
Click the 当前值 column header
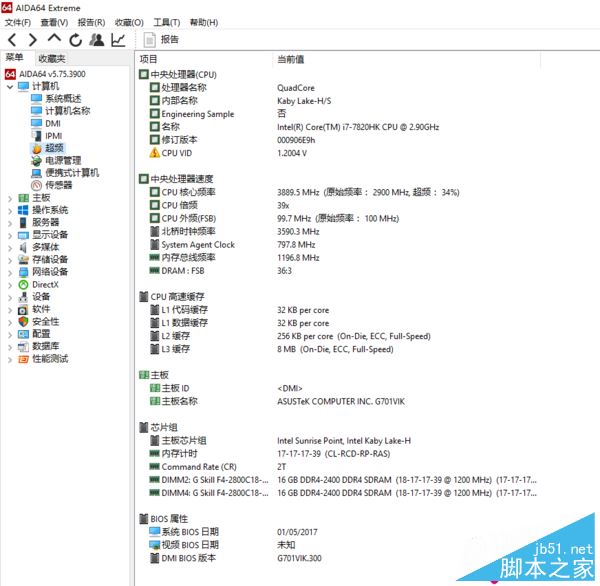(290, 59)
